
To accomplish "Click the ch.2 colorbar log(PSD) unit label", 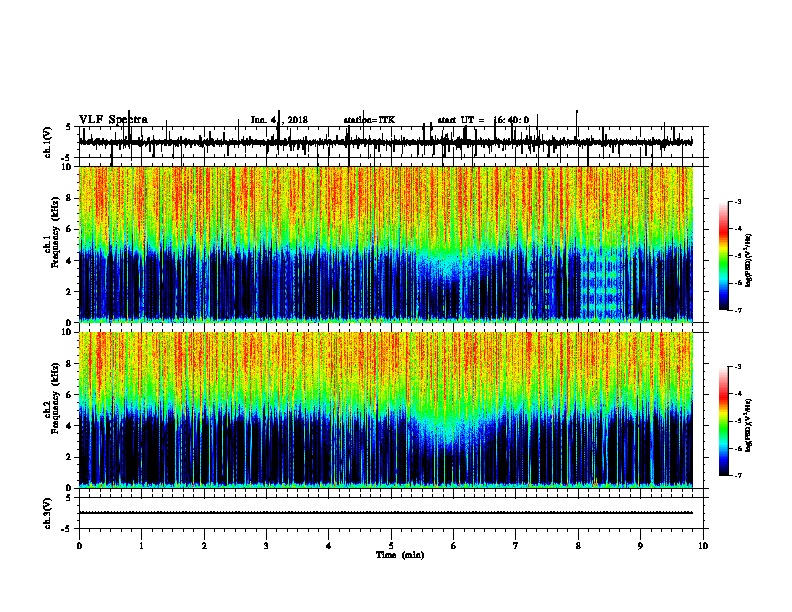I will pyautogui.click(x=749, y=426).
